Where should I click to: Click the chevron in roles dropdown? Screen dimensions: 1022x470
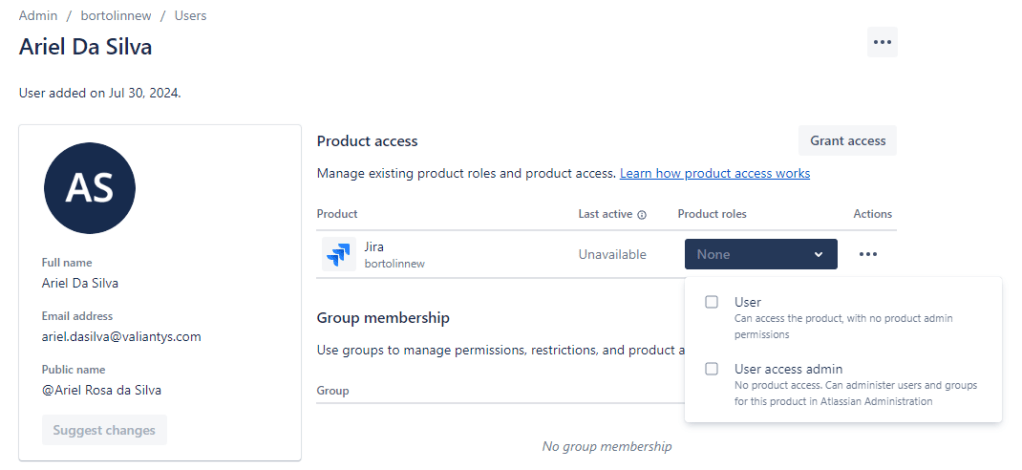point(818,255)
